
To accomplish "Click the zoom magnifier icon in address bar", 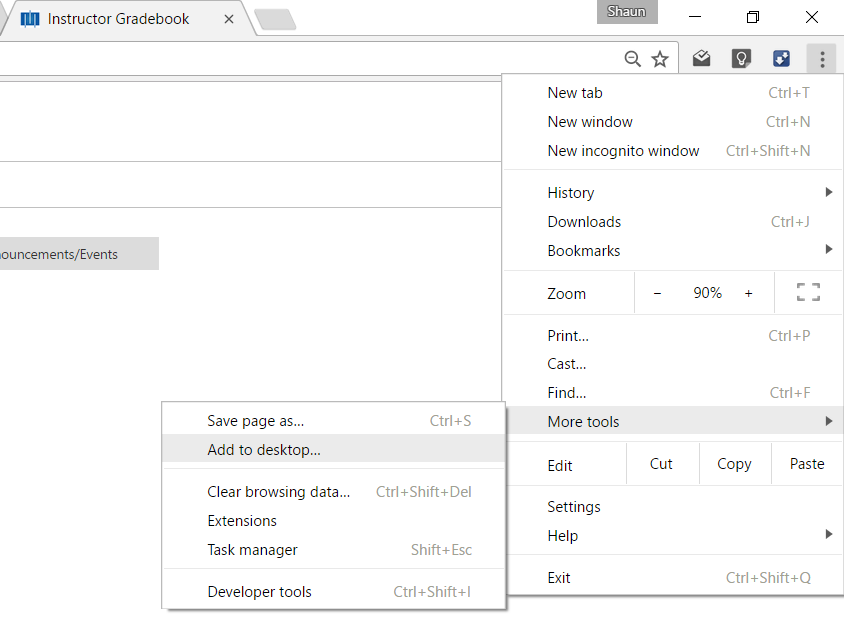I will [632, 58].
